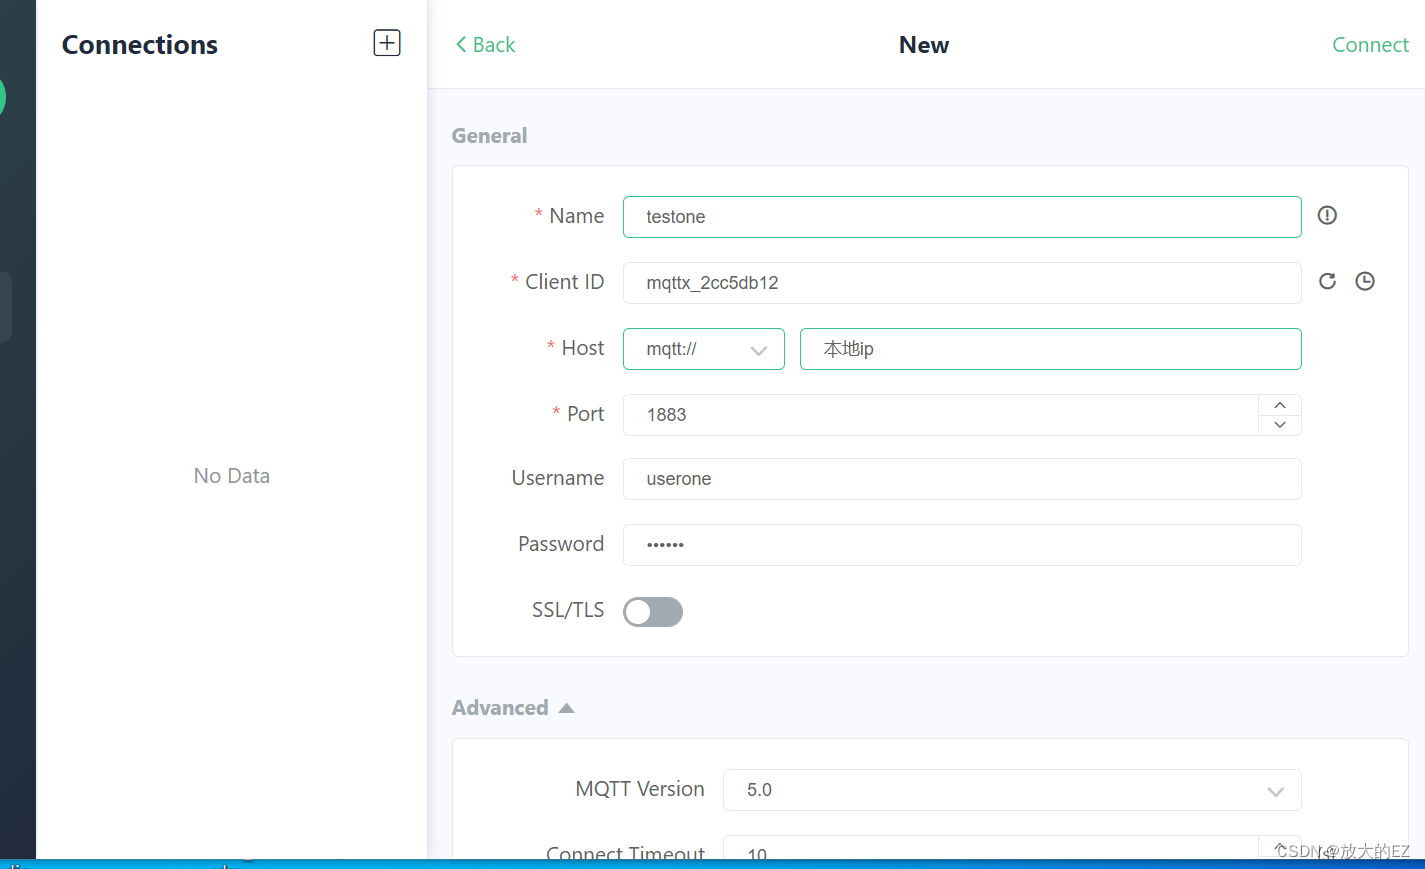This screenshot has height=869, width=1425.
Task: Navigate away using the Back link
Action: [490, 44]
